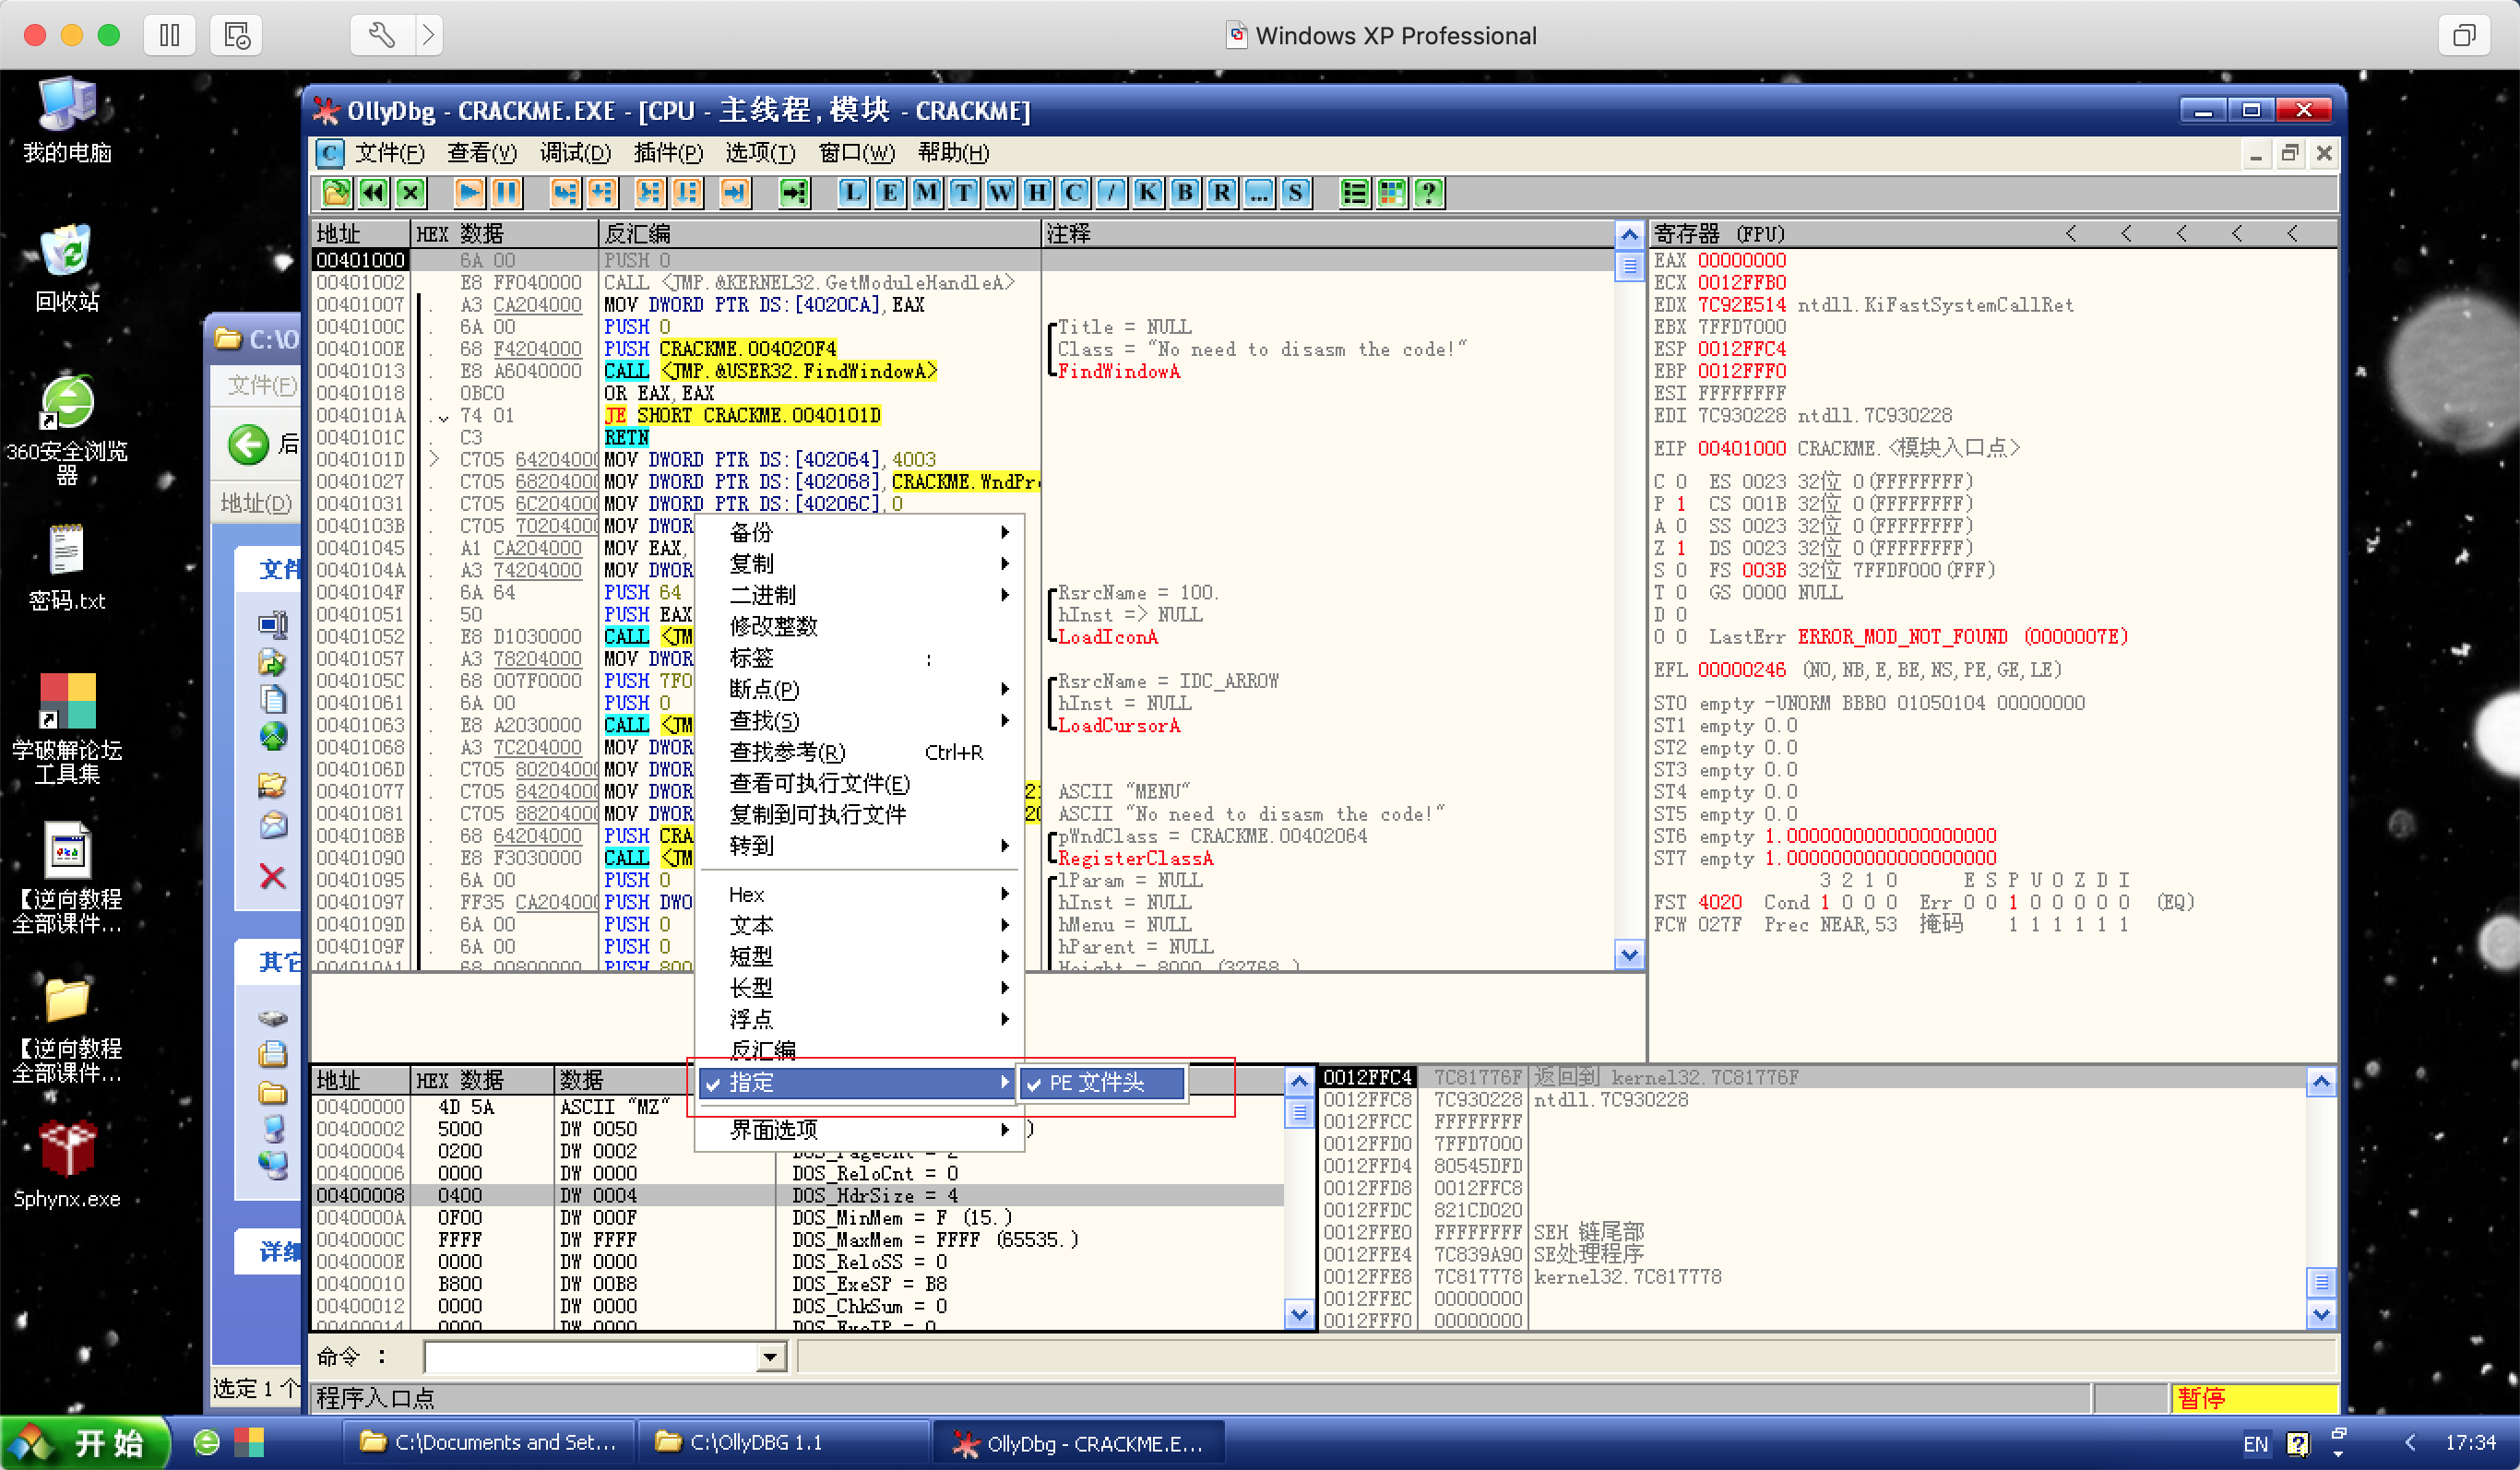Open the 插件(P) menu
The height and width of the screenshot is (1470, 2520).
(x=667, y=153)
